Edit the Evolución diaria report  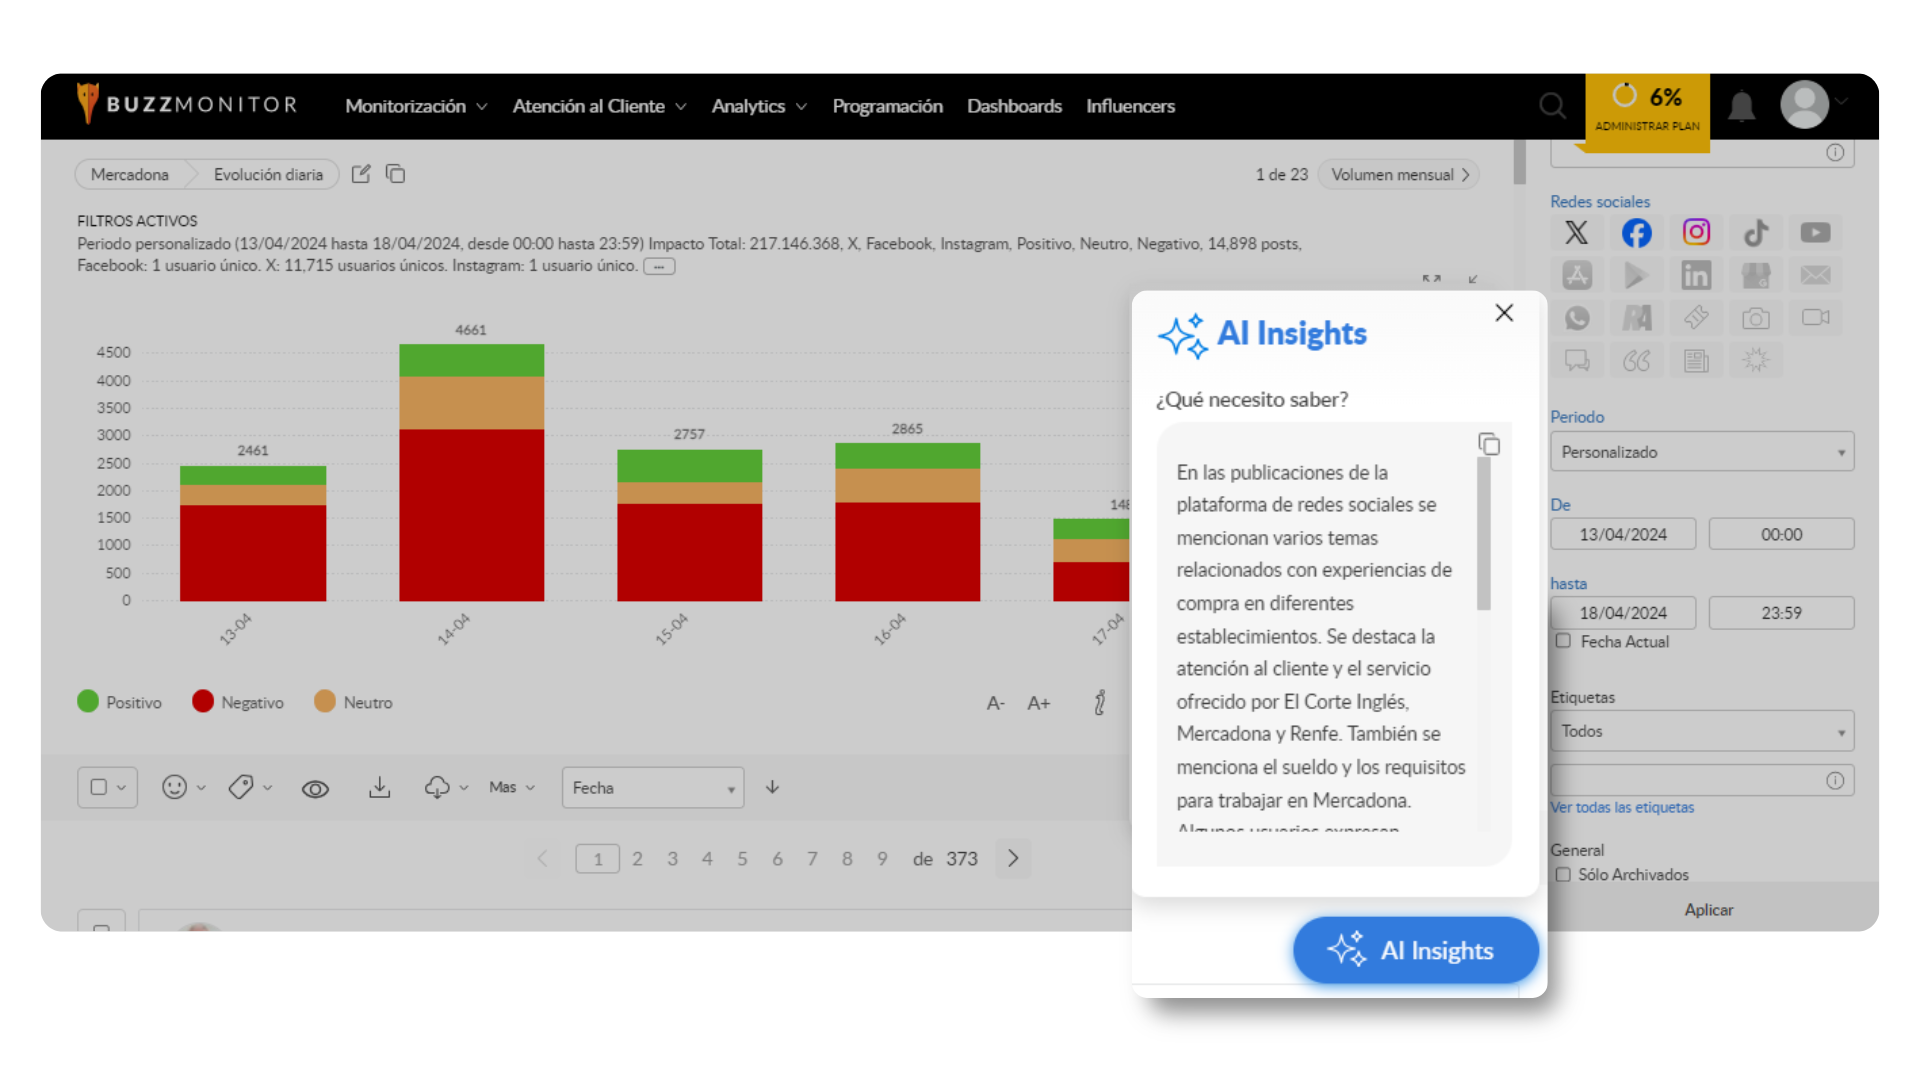click(x=361, y=174)
